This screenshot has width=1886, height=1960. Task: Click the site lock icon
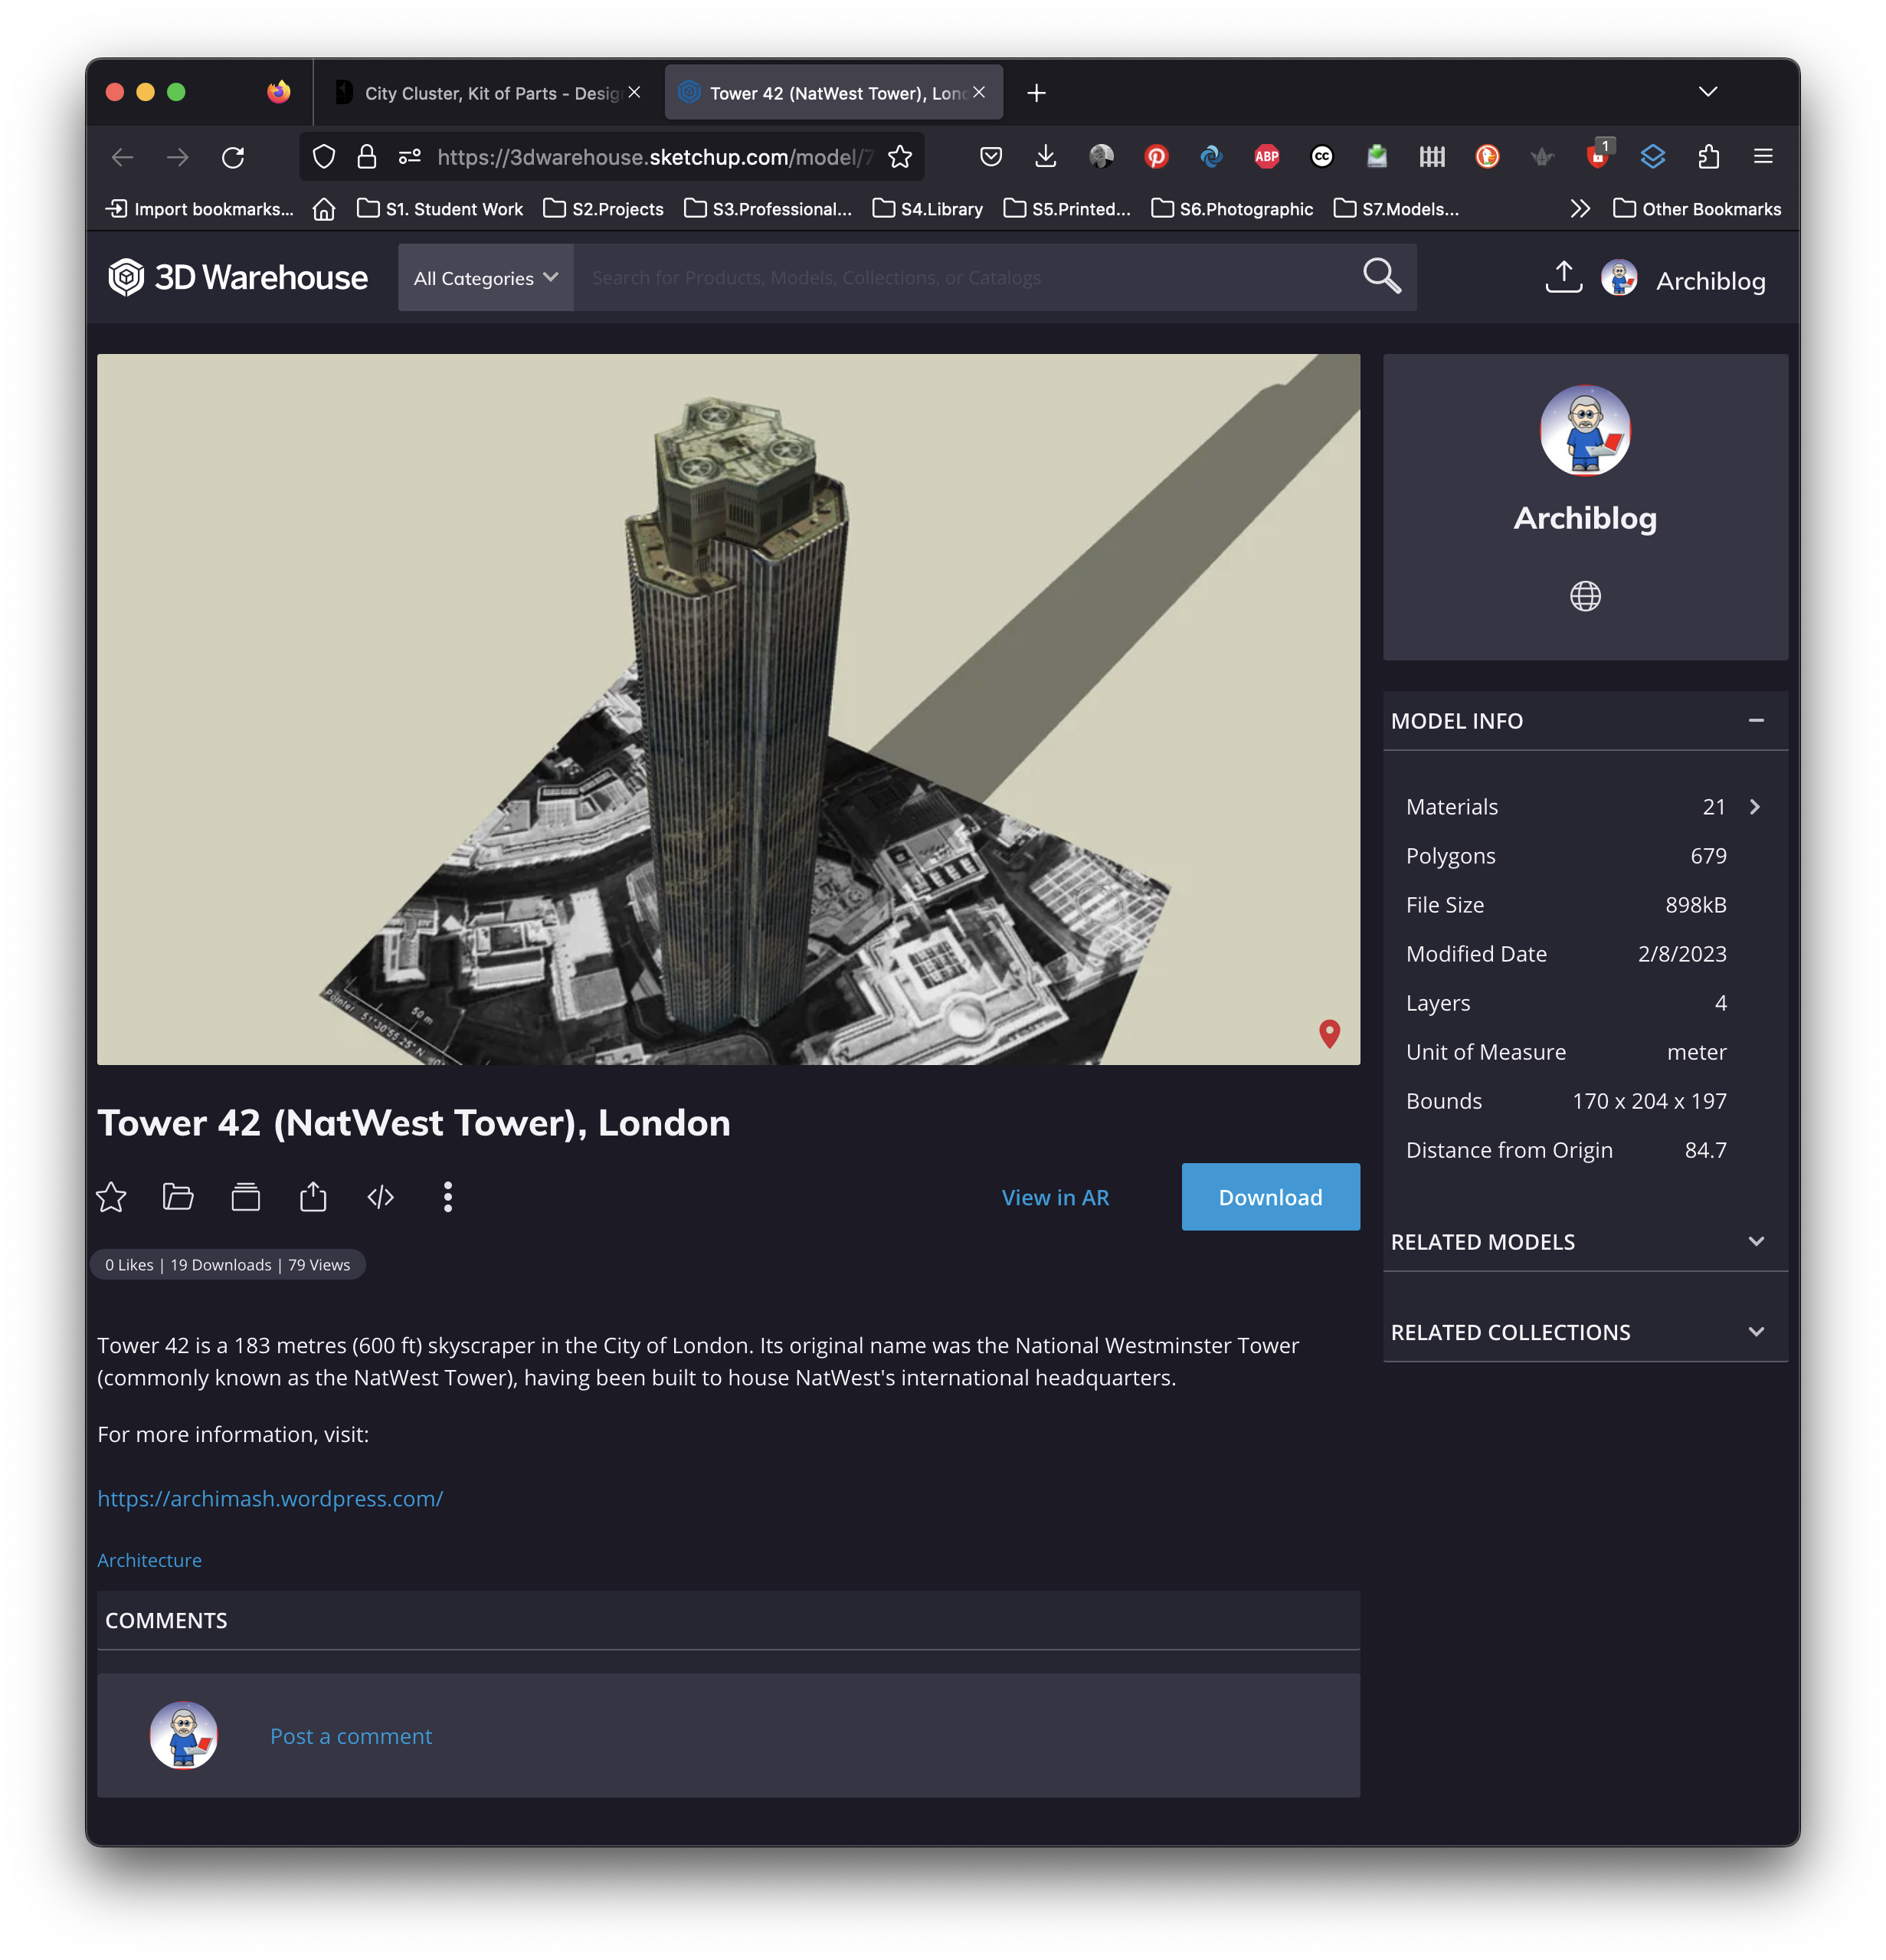[x=367, y=157]
